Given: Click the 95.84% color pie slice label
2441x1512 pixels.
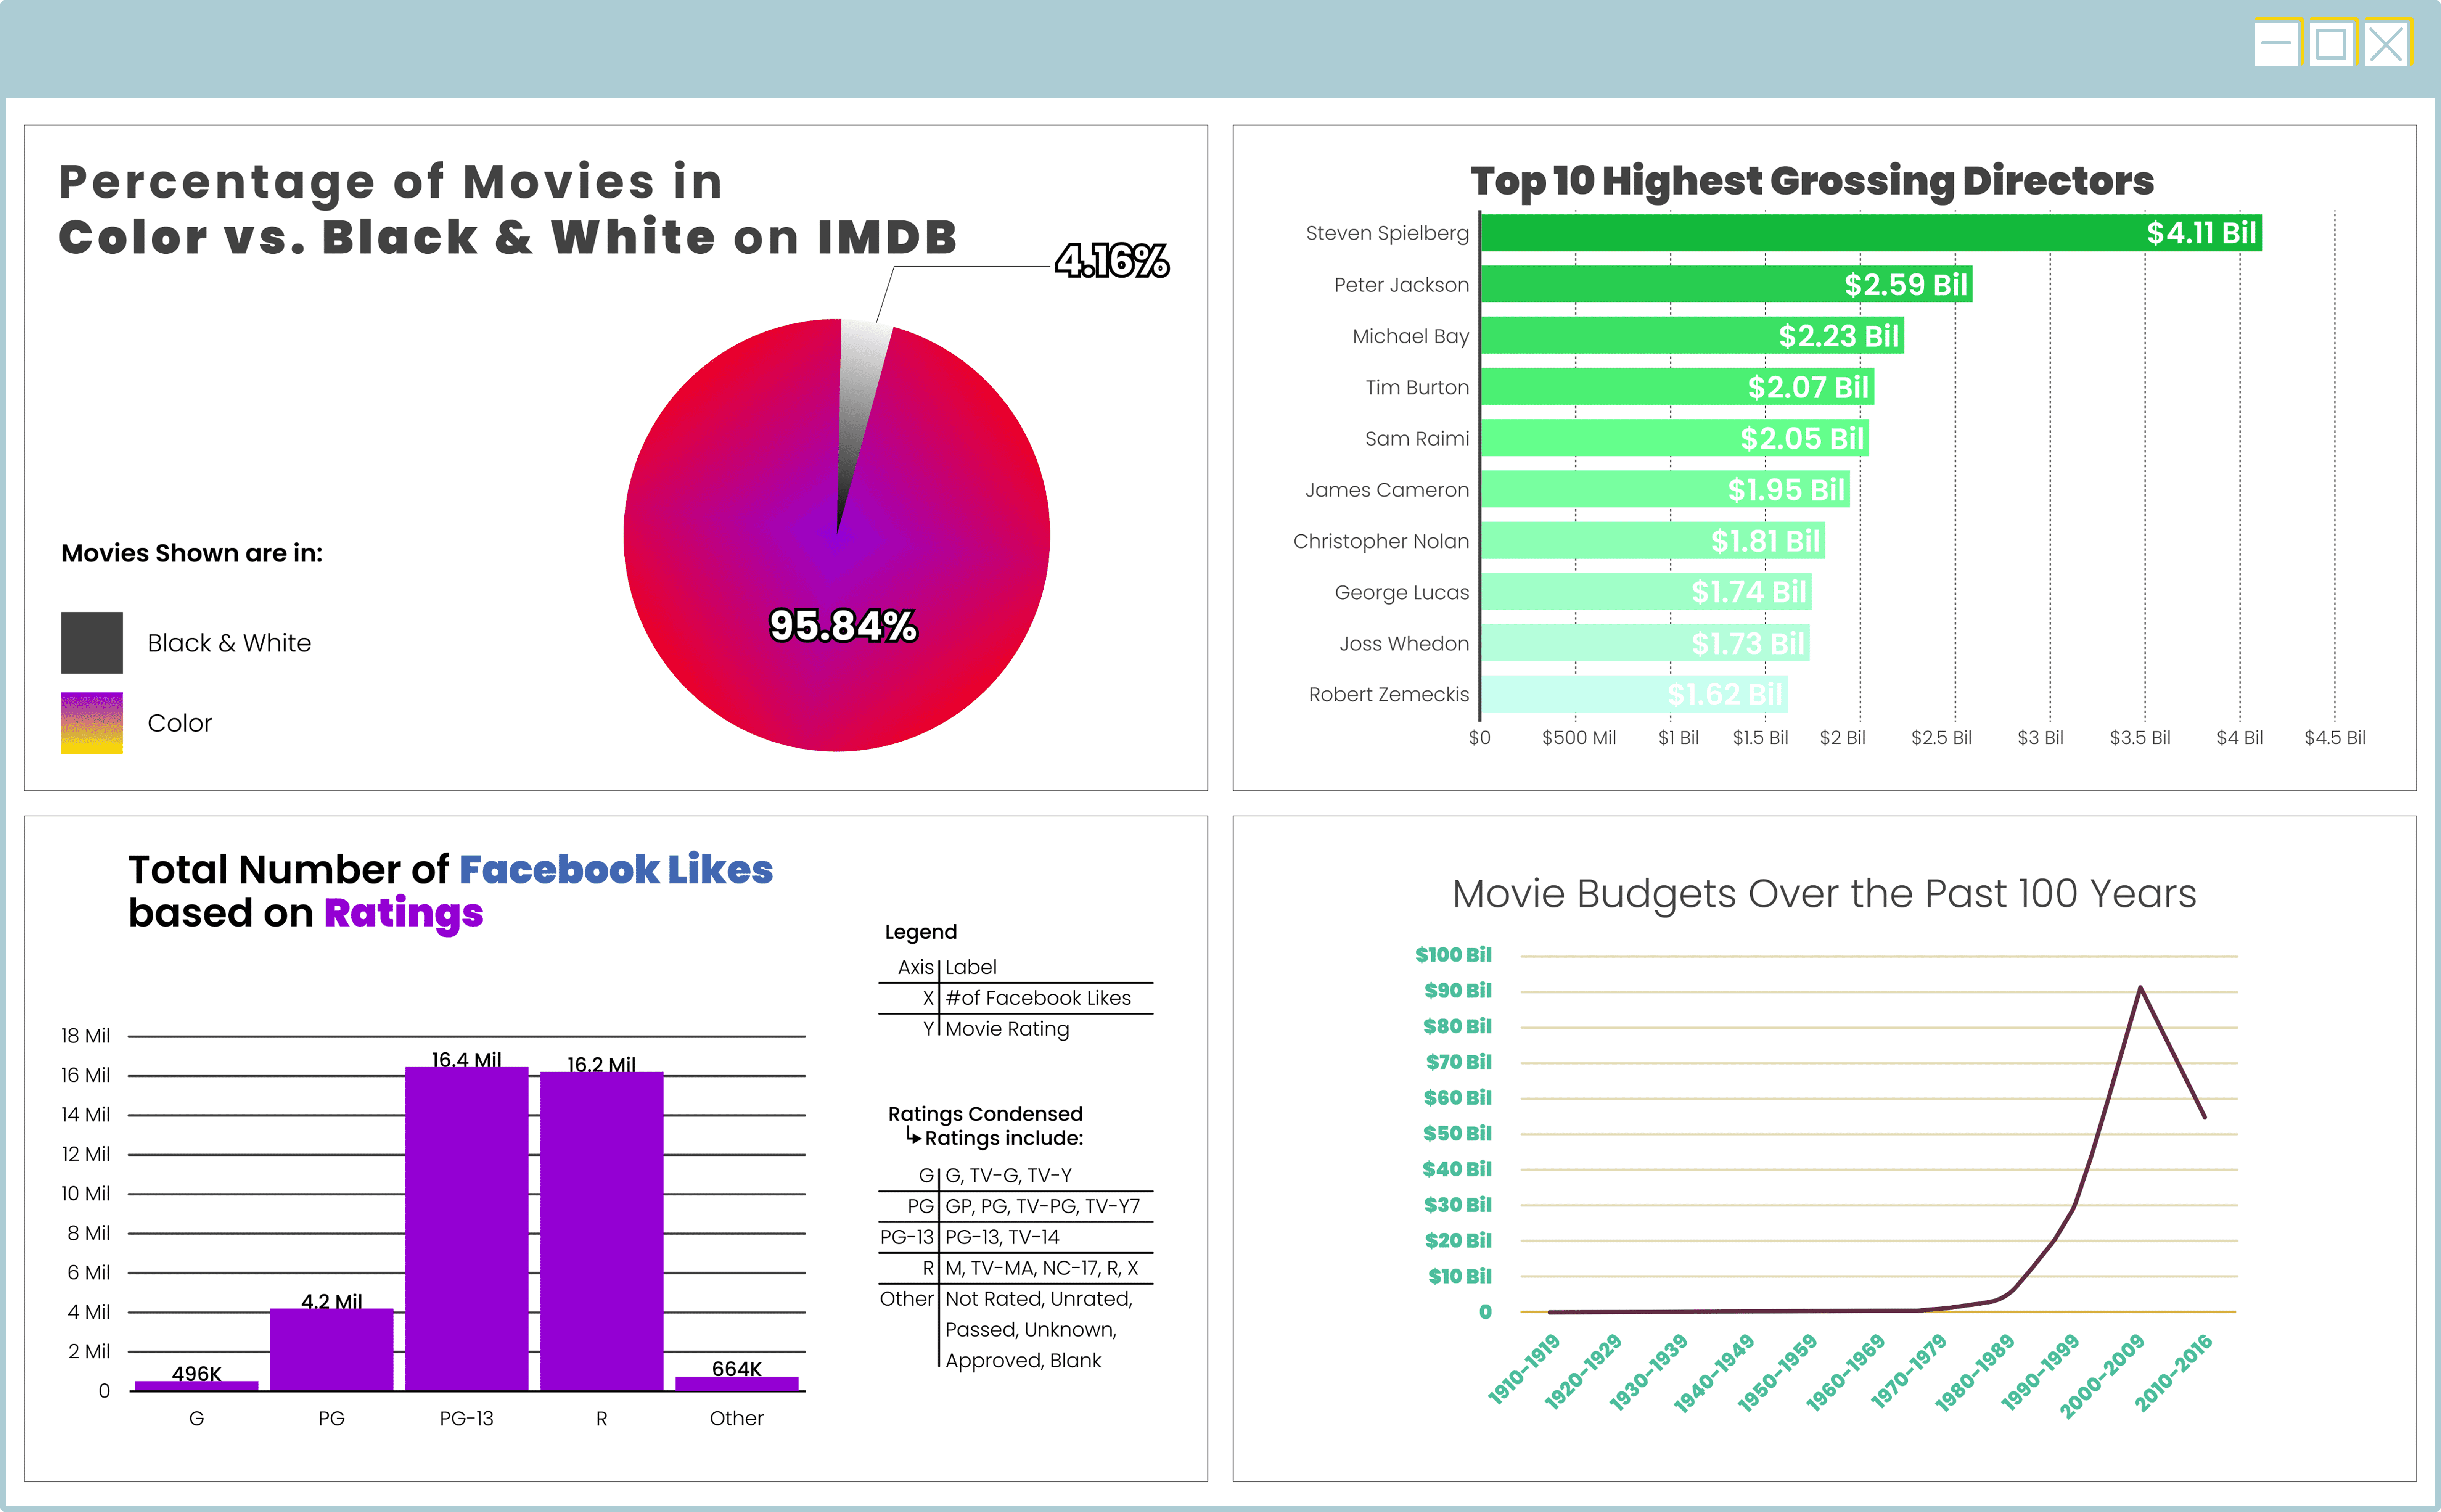Looking at the screenshot, I should pos(843,626).
